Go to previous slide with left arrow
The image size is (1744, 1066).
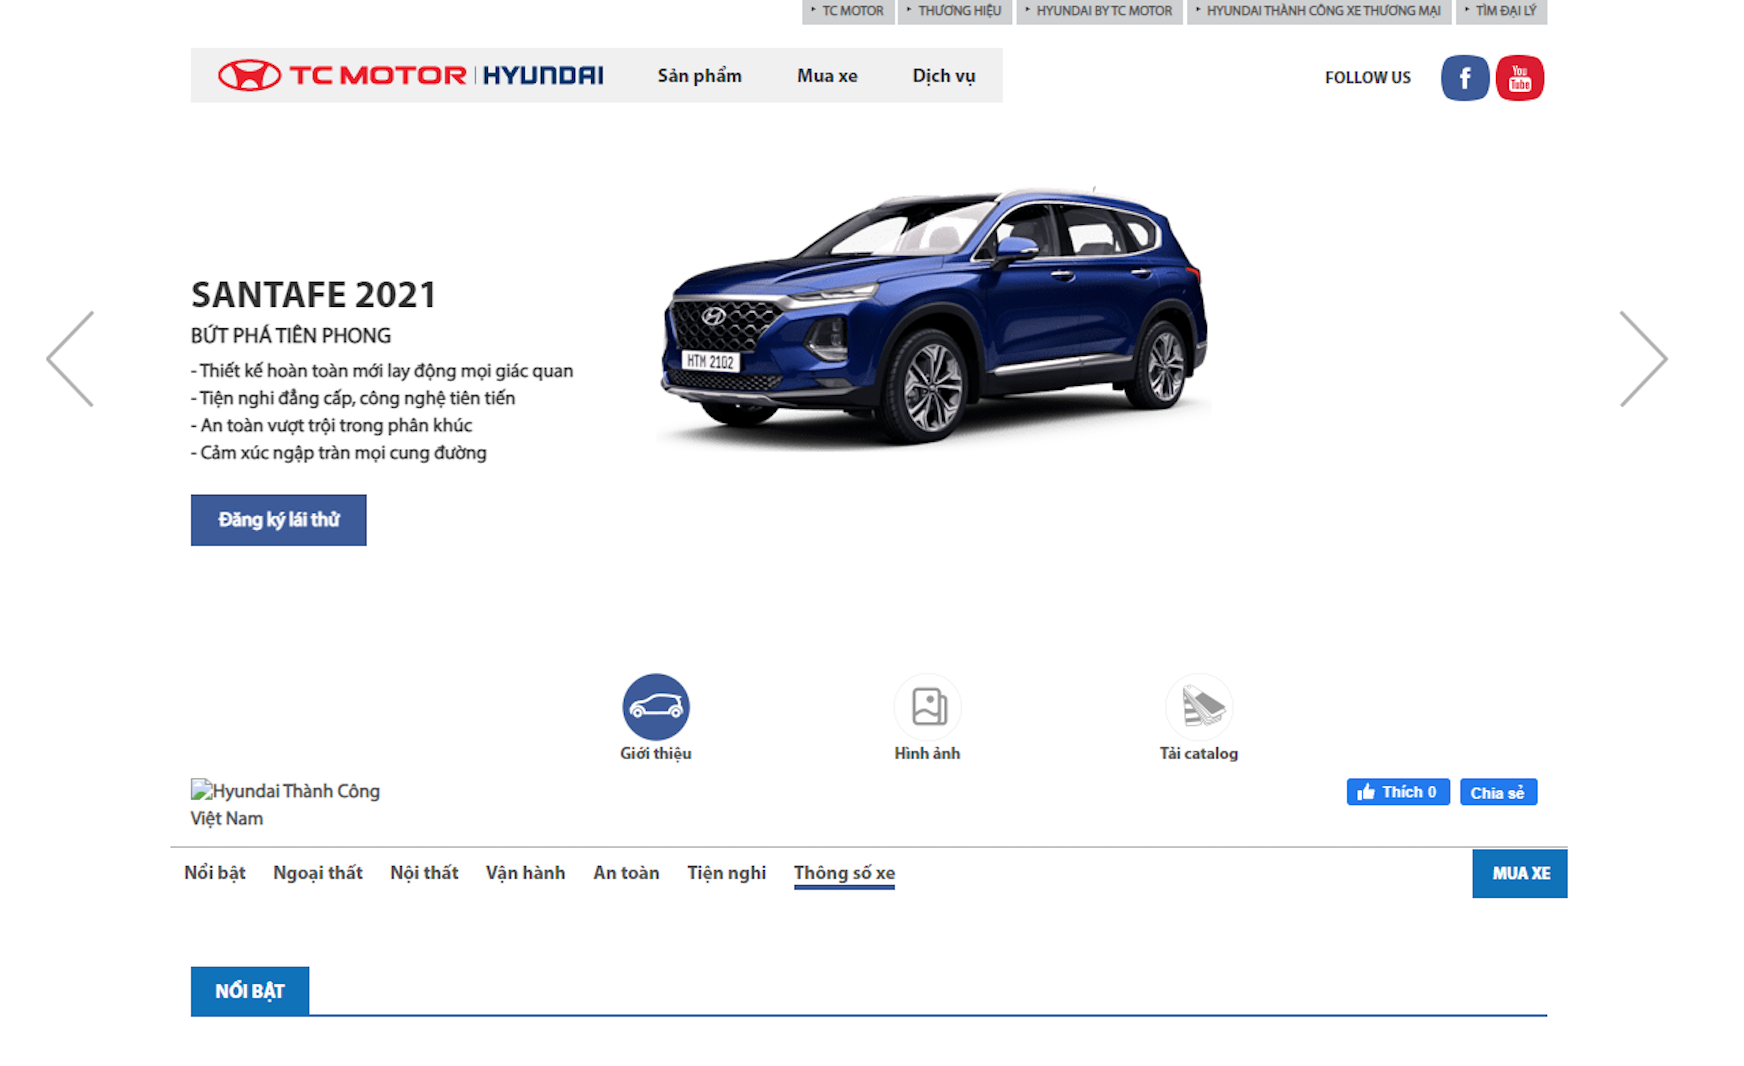pos(70,358)
